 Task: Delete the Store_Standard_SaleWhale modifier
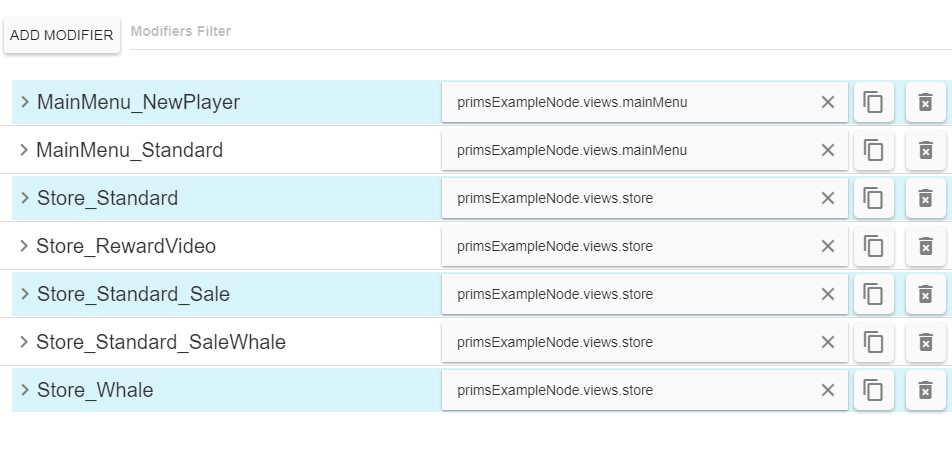[x=925, y=342]
